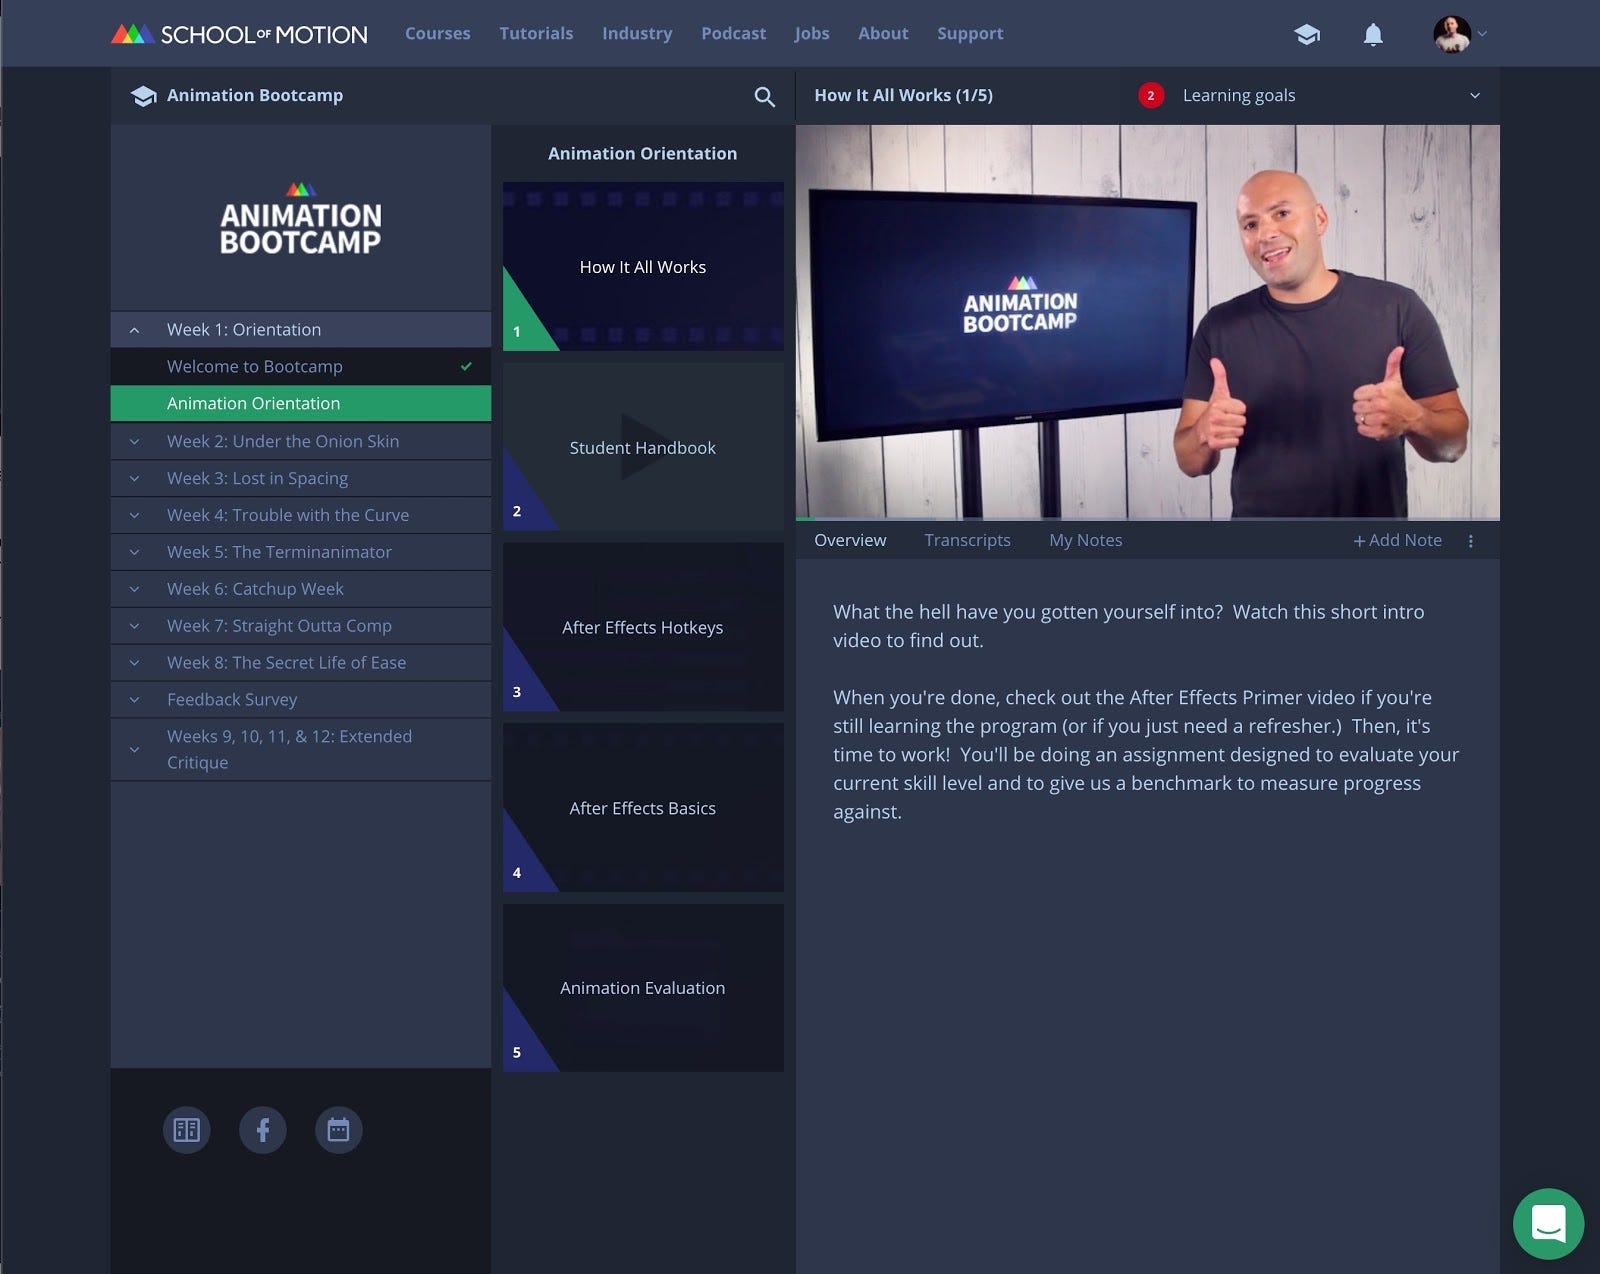This screenshot has height=1274, width=1600.
Task: Expand Weeks 9, 10, 11, & 12: Extended Critique
Action: click(301, 749)
